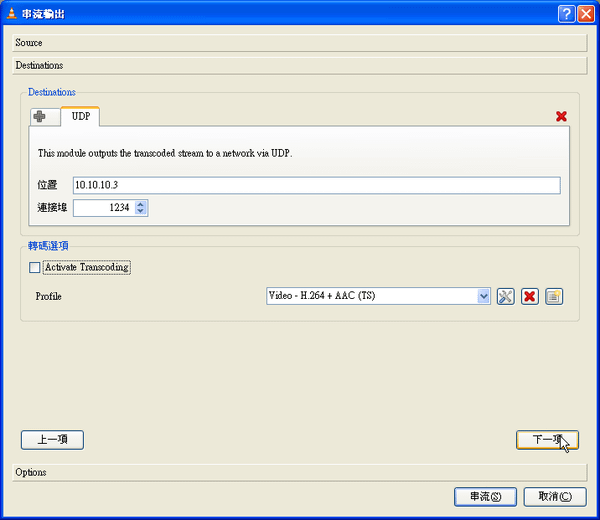The width and height of the screenshot is (600, 520).
Task: Focus the address field containing 10.10.10.3
Action: coord(316,185)
